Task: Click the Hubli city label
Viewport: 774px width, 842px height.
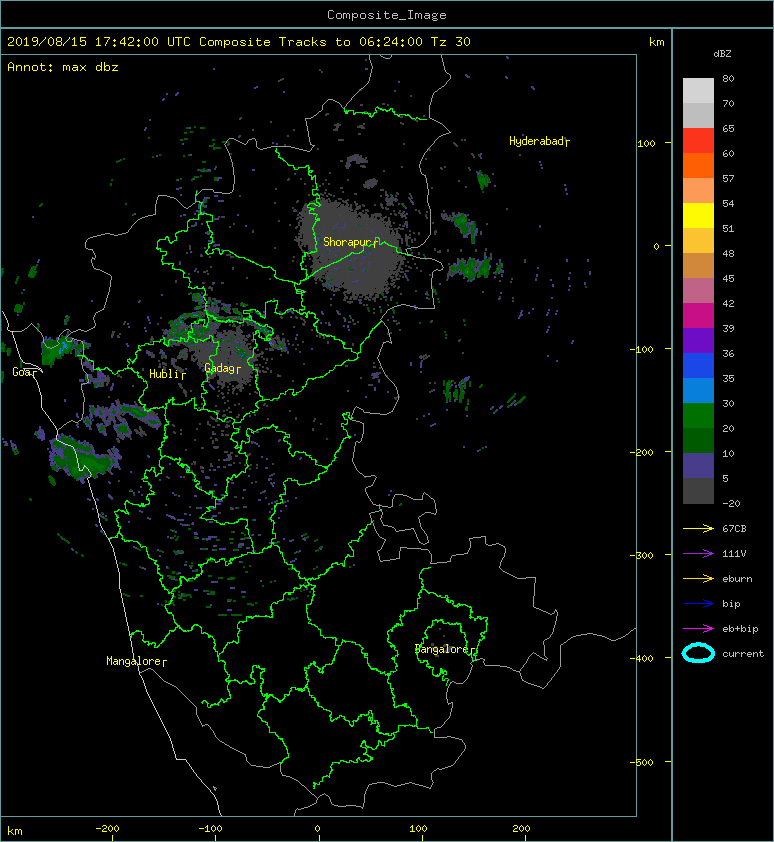Action: [166, 374]
